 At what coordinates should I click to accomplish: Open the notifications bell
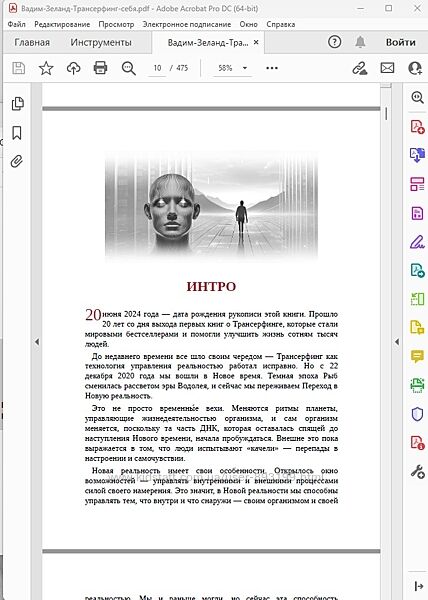[360, 42]
